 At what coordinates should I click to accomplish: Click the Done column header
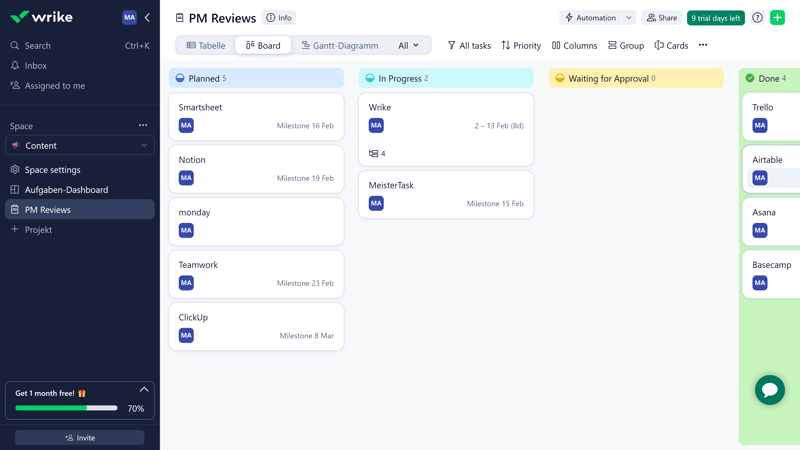[x=769, y=78]
